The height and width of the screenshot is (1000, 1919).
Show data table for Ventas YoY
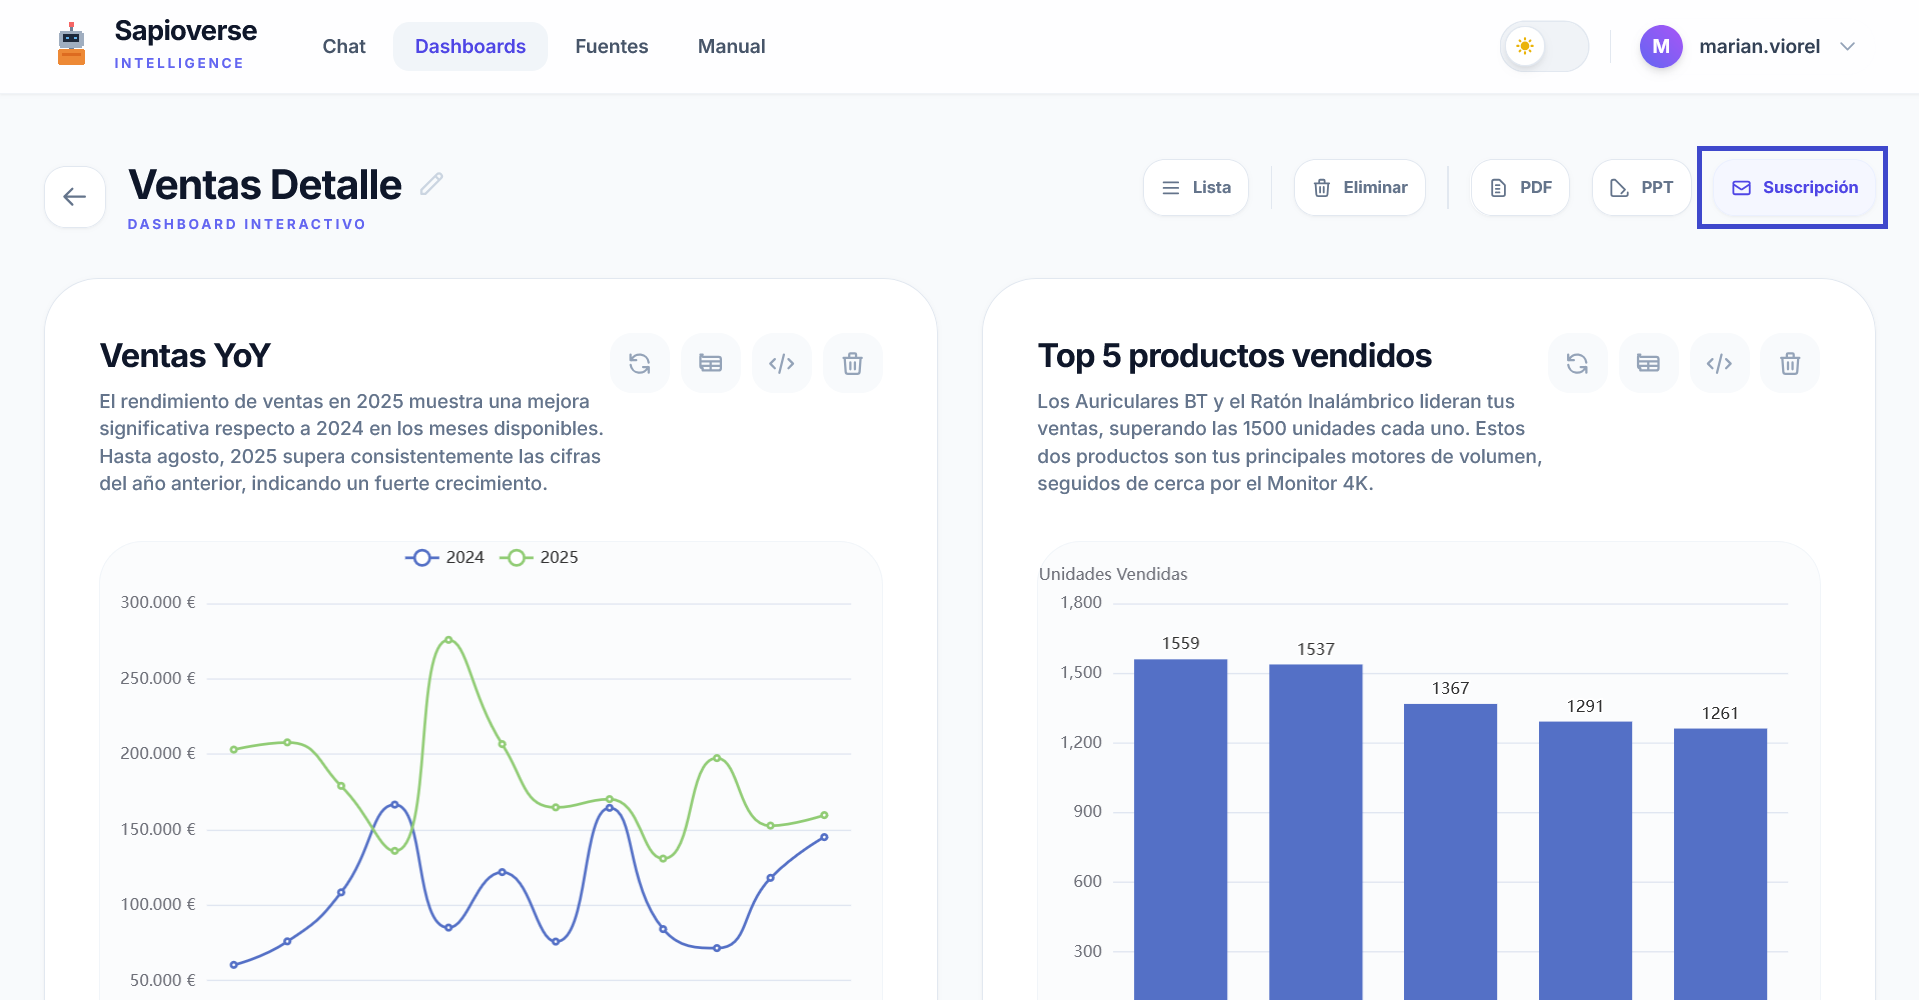coord(711,363)
